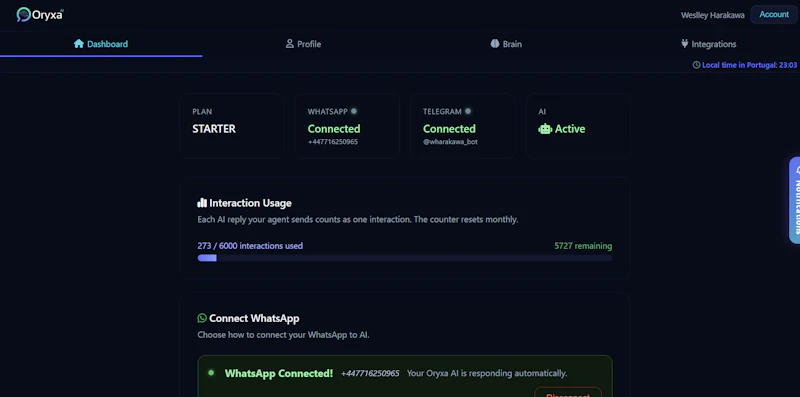Screen dimensions: 800x397
Task: Click the WhatsApp Connected! banner text
Action: pyautogui.click(x=279, y=374)
